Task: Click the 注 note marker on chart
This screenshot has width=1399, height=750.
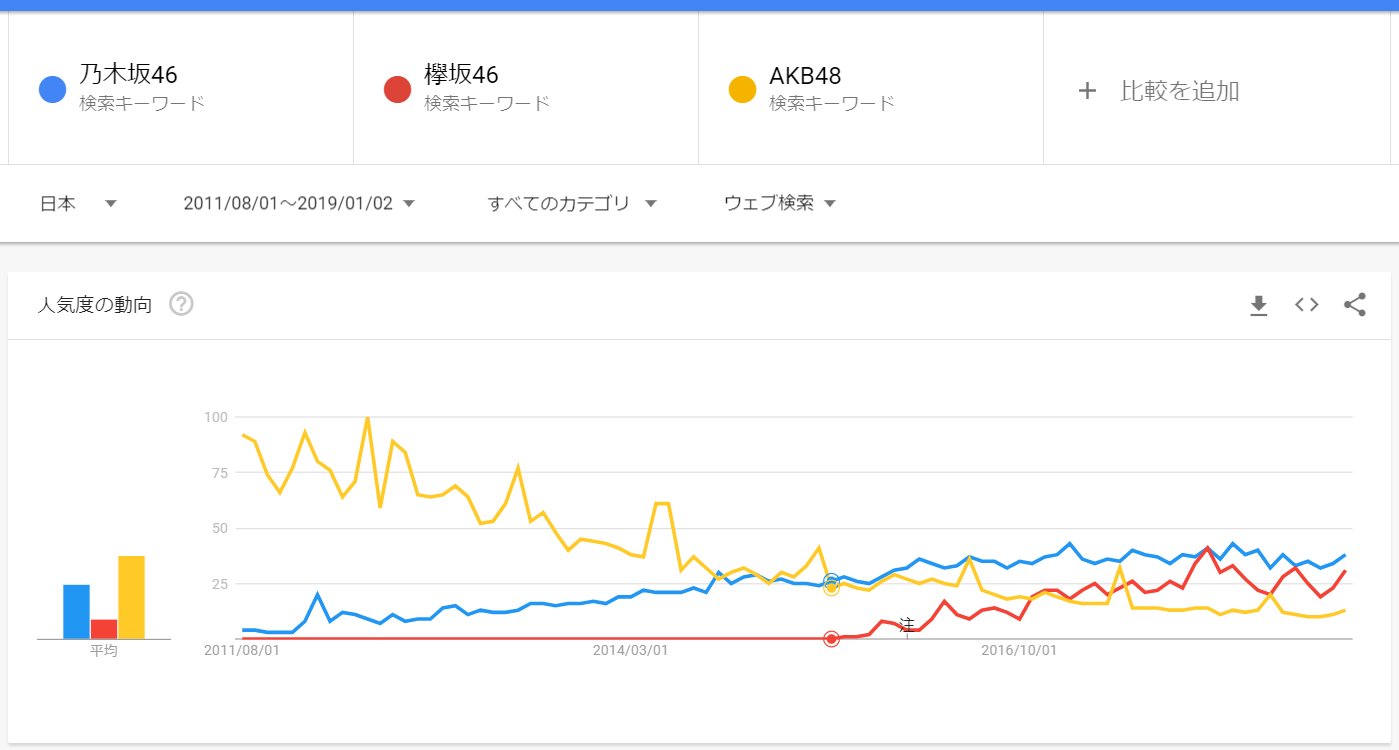Action: [x=907, y=625]
